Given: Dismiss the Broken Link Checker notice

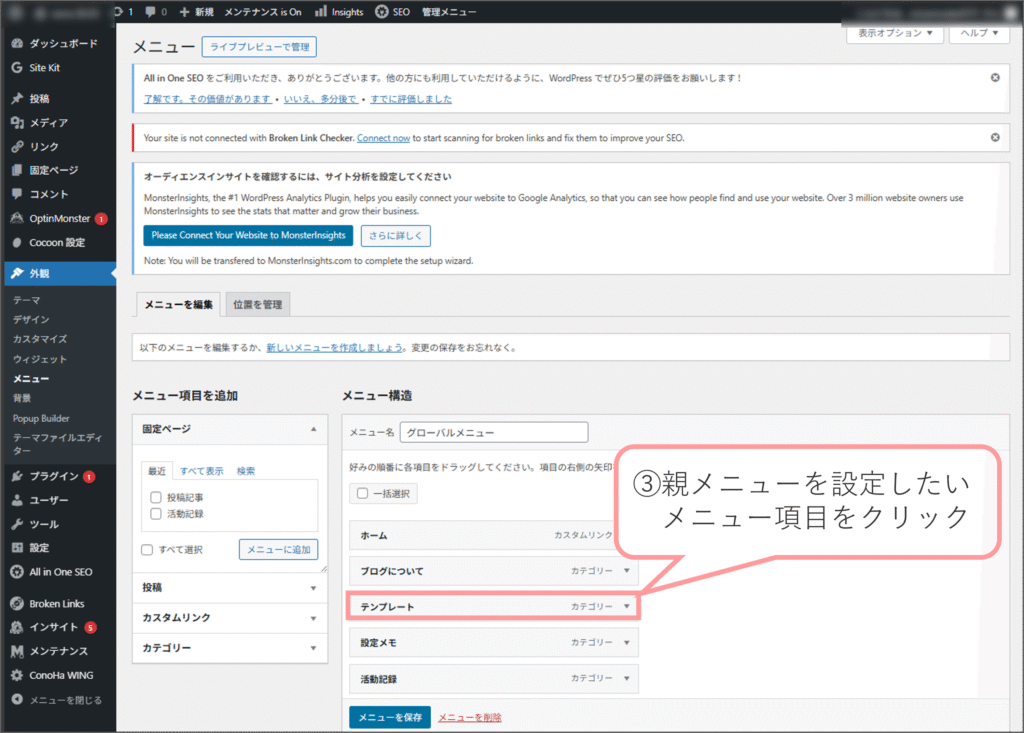Looking at the screenshot, I should pyautogui.click(x=994, y=137).
